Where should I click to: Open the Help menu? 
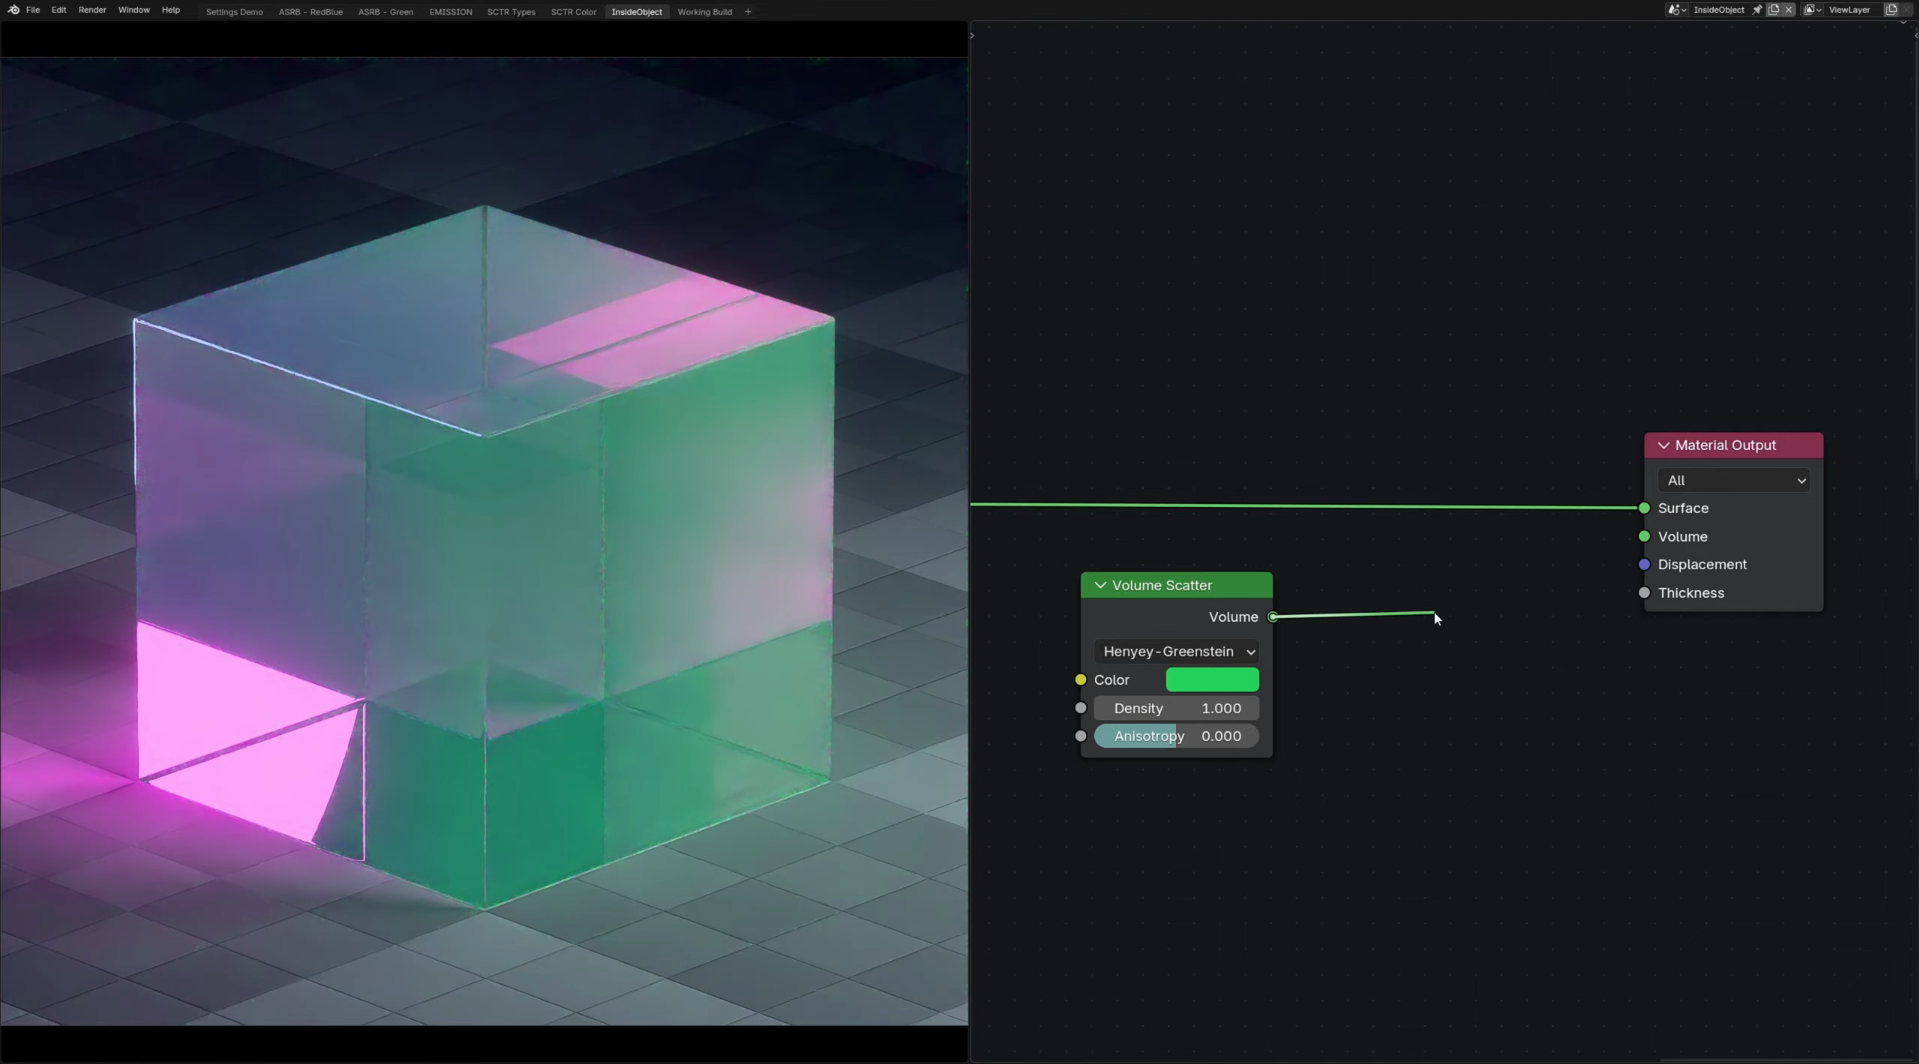[171, 10]
